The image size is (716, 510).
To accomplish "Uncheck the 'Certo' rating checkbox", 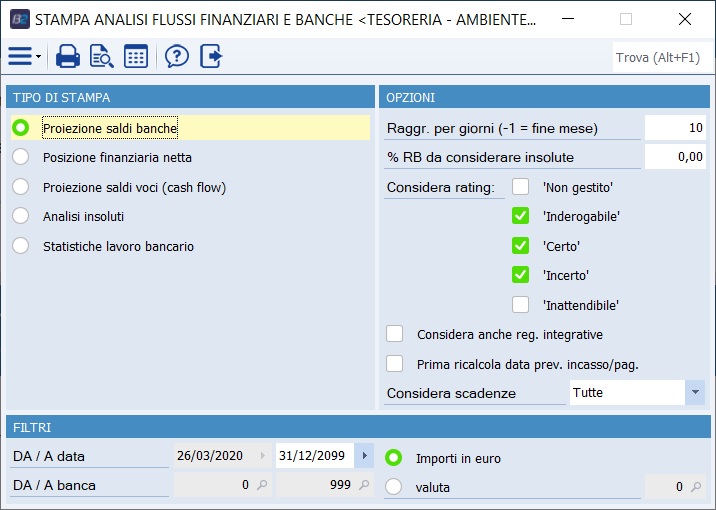I will click(x=520, y=245).
